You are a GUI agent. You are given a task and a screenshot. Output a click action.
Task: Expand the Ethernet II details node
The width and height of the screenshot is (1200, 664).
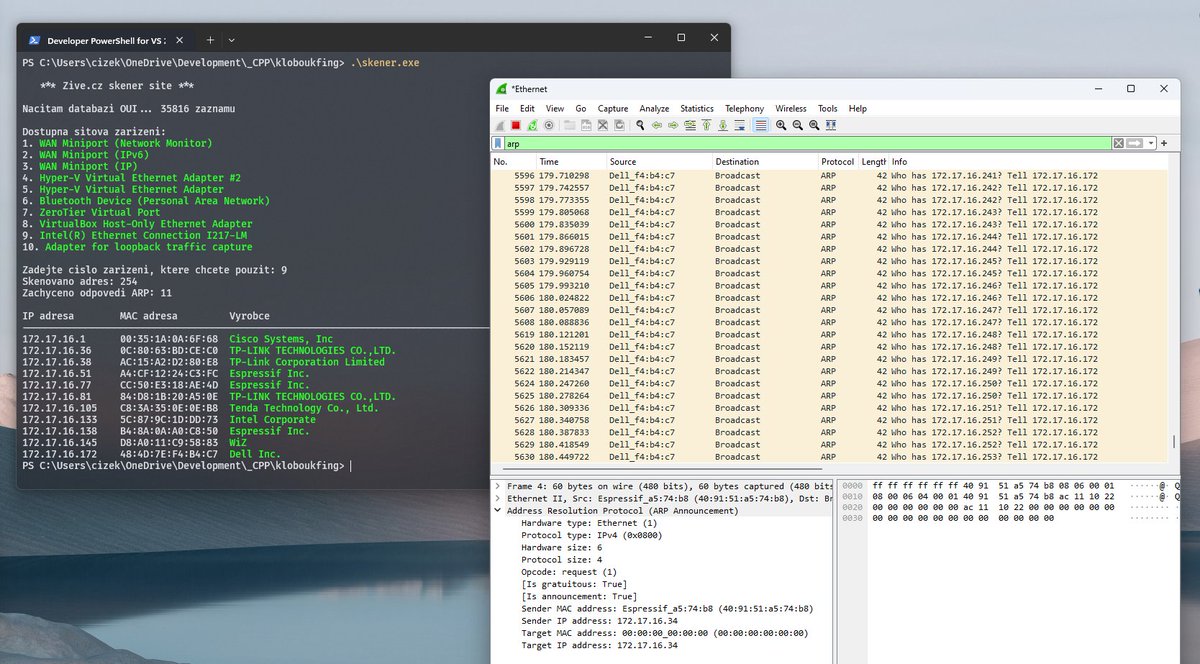pyautogui.click(x=497, y=498)
